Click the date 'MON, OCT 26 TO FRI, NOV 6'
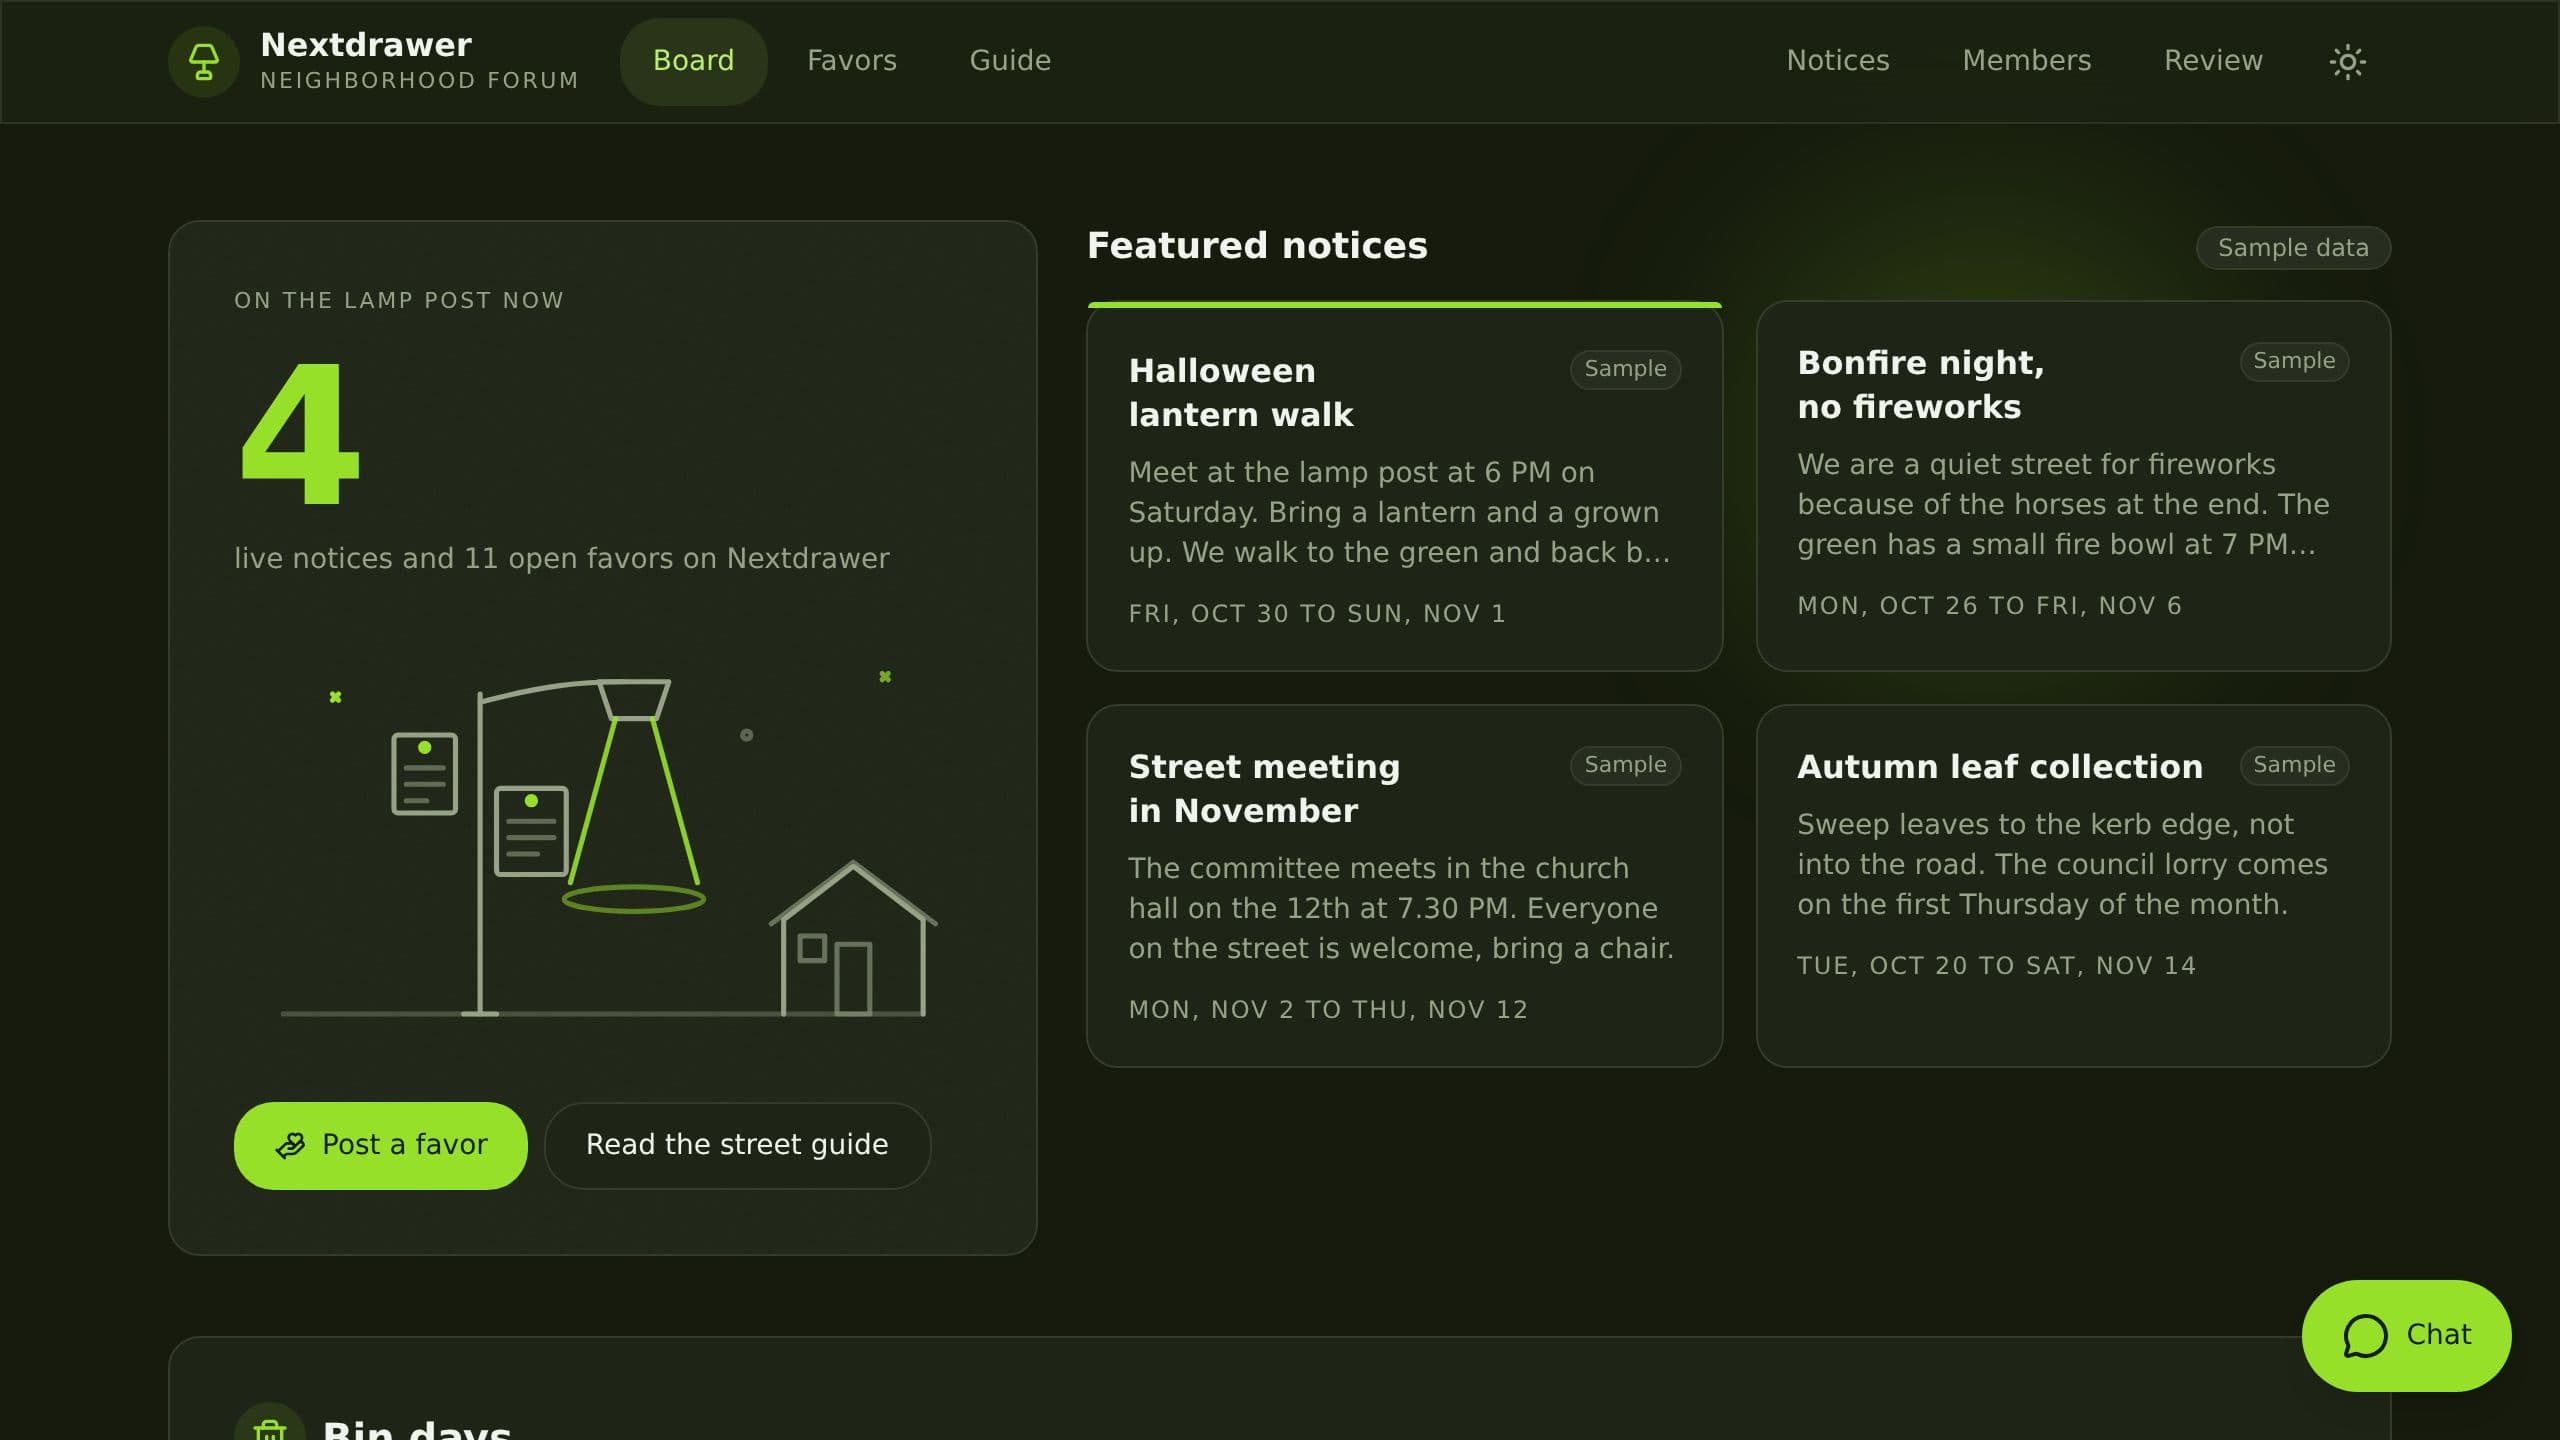Viewport: 2560px width, 1440px height. click(1989, 605)
